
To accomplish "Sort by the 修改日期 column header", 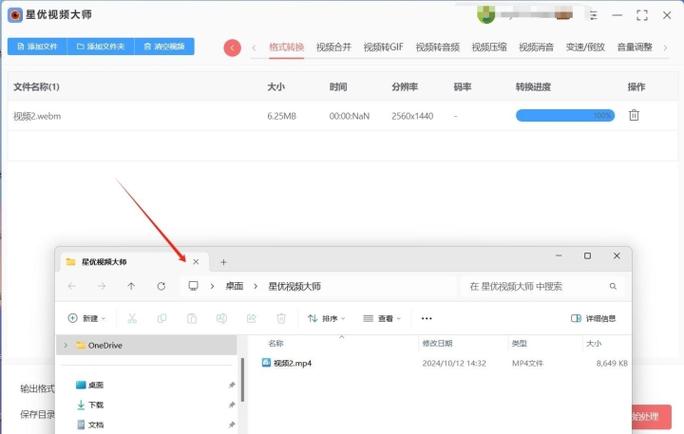I will [437, 343].
